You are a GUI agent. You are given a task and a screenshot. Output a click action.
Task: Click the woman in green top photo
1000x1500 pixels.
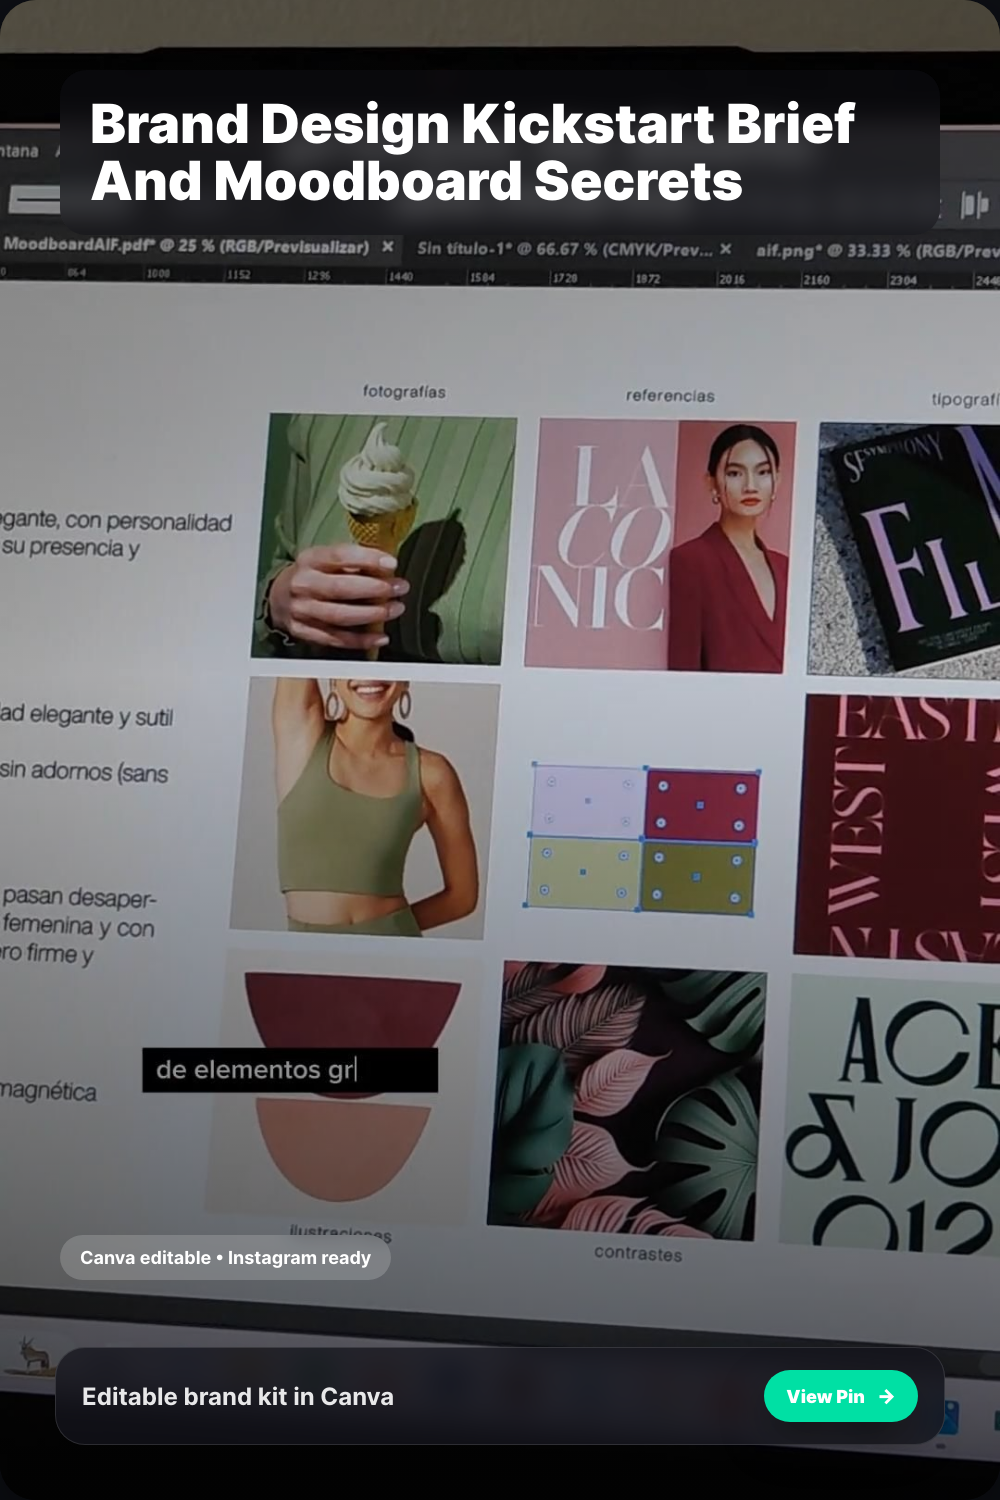click(x=364, y=807)
